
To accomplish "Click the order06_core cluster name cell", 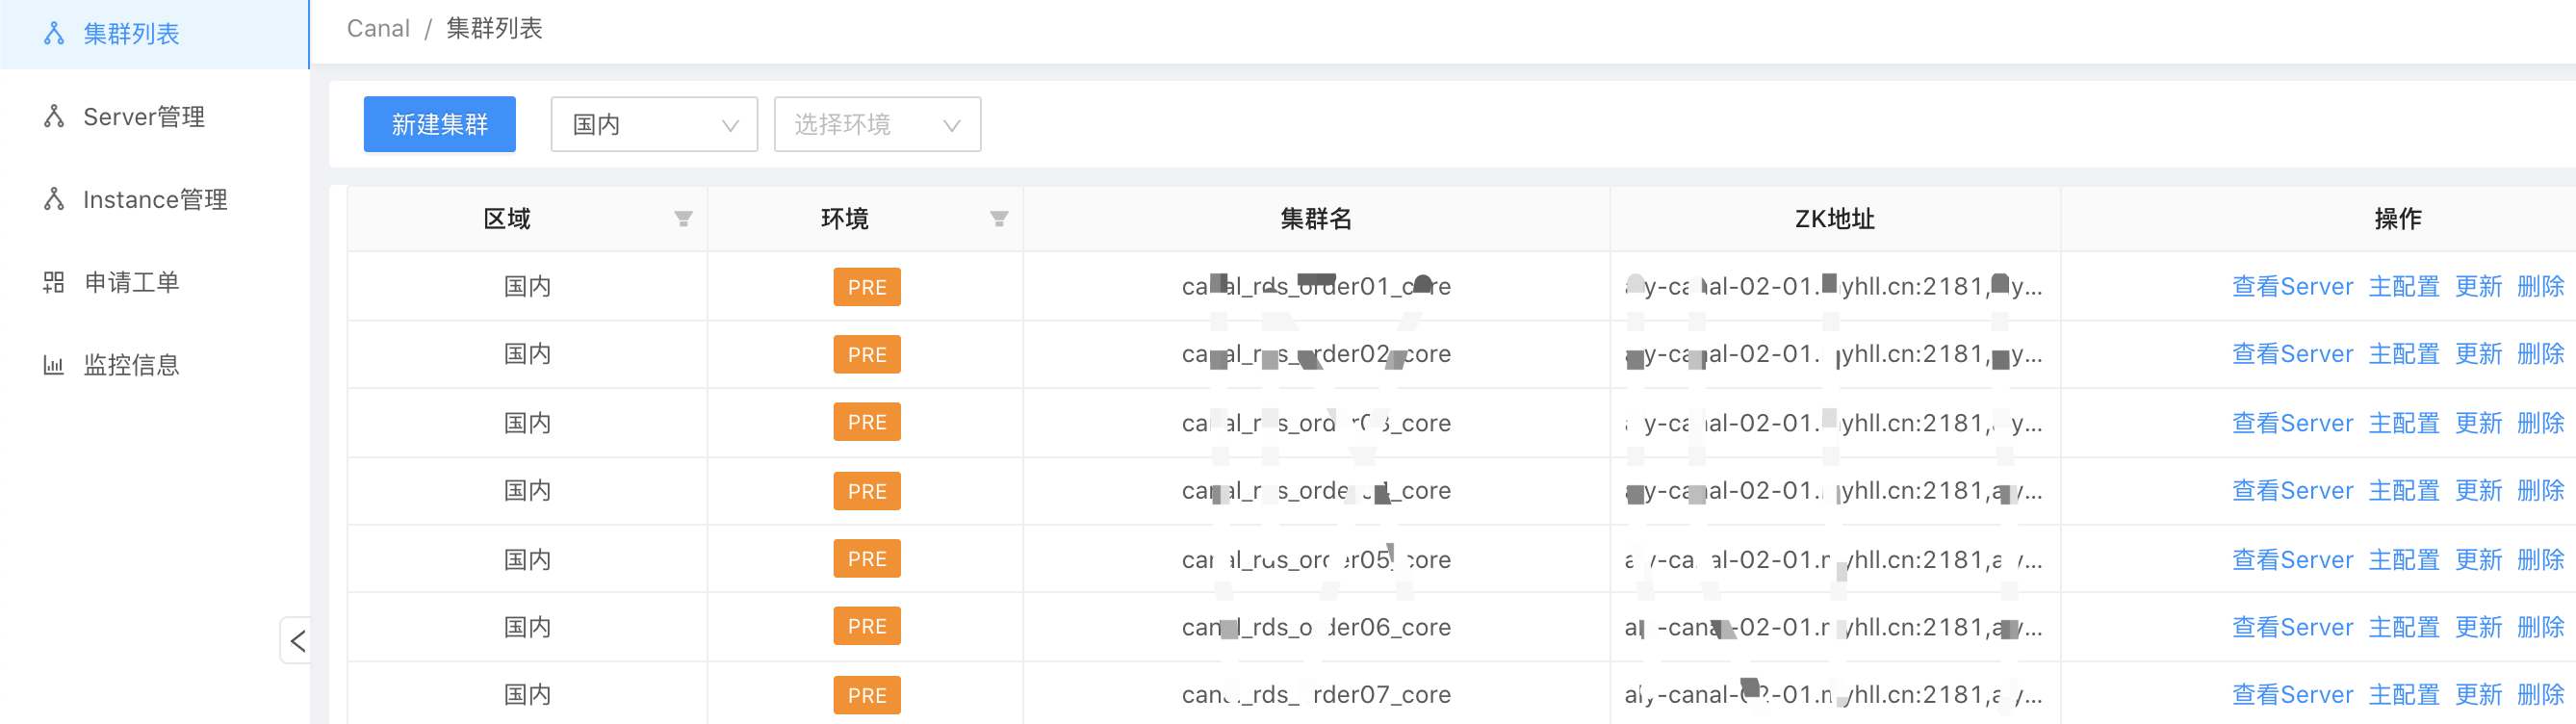I will (x=1316, y=627).
